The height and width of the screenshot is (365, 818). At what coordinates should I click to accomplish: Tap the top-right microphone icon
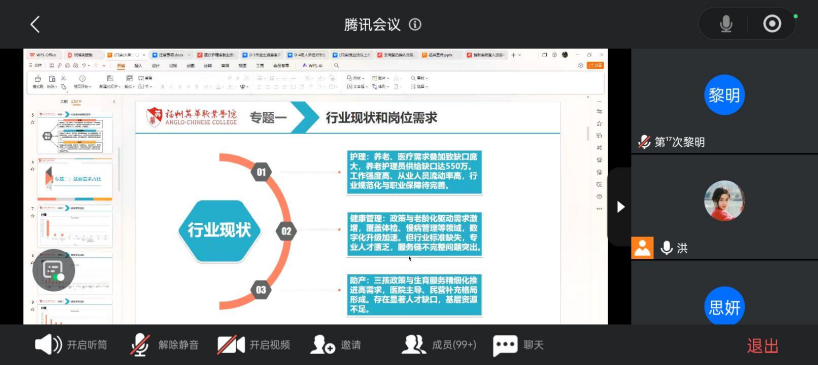726,24
